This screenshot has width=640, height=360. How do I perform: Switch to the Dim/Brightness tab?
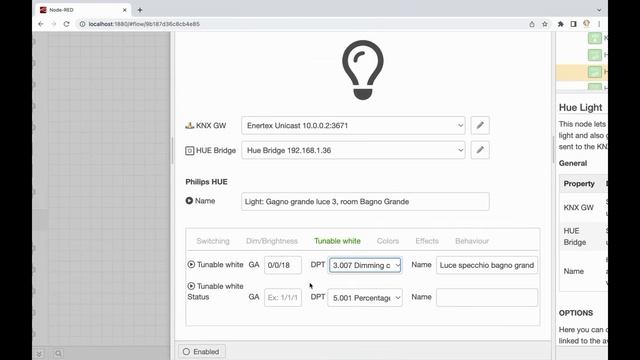(x=272, y=241)
